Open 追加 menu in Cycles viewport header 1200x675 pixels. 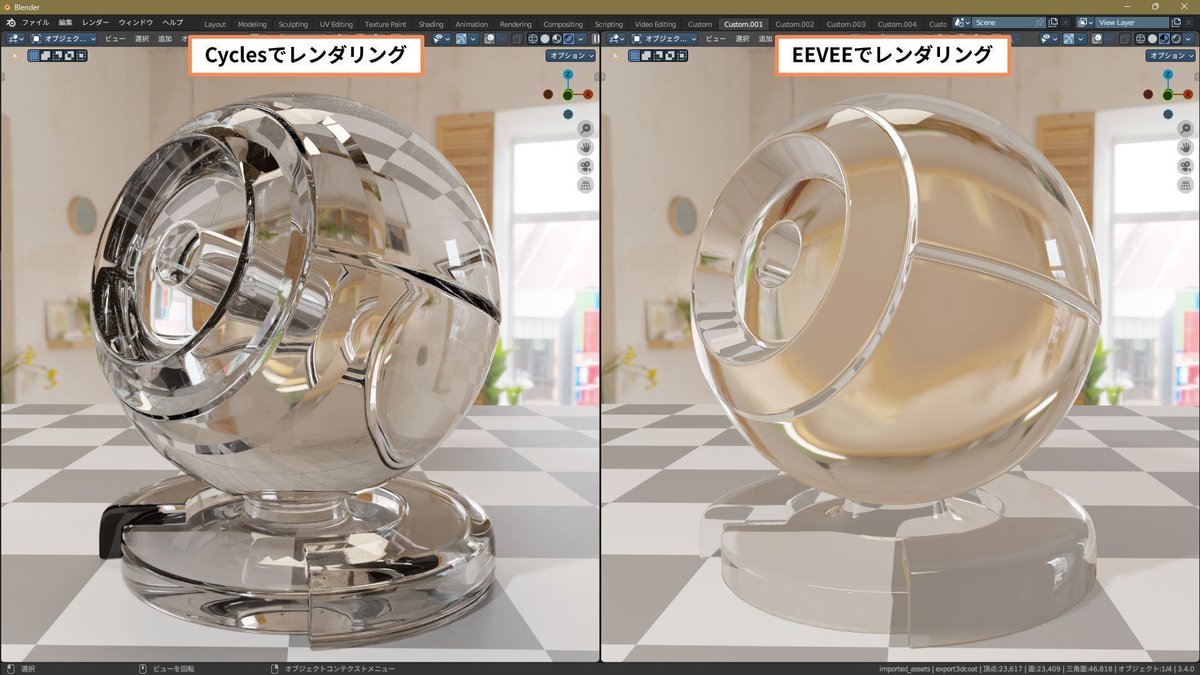[165, 39]
